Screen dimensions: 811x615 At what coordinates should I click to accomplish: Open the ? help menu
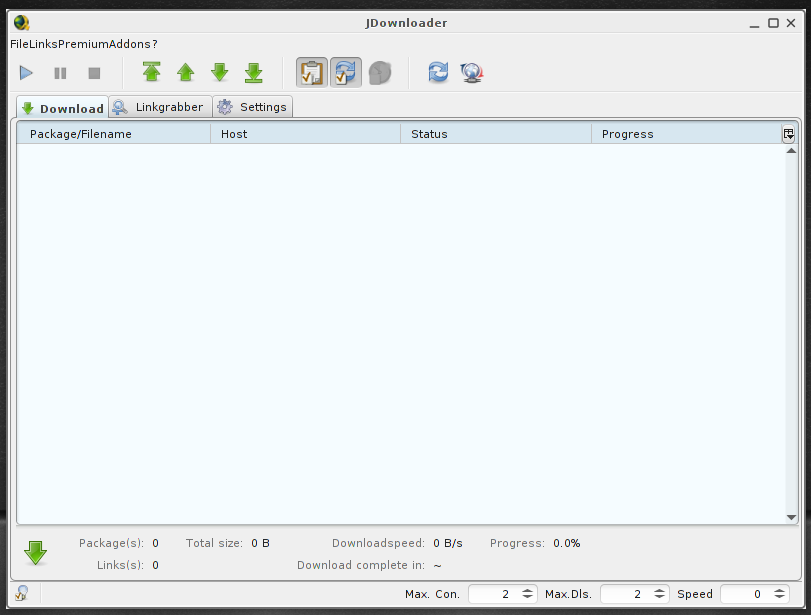155,44
